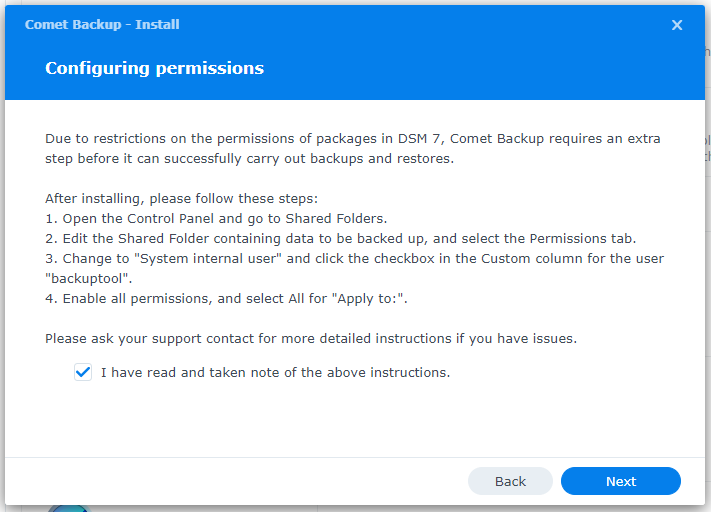Screen dimensions: 711x512
Task: Click the 'Configuring permissions' heading
Action: pos(154,69)
